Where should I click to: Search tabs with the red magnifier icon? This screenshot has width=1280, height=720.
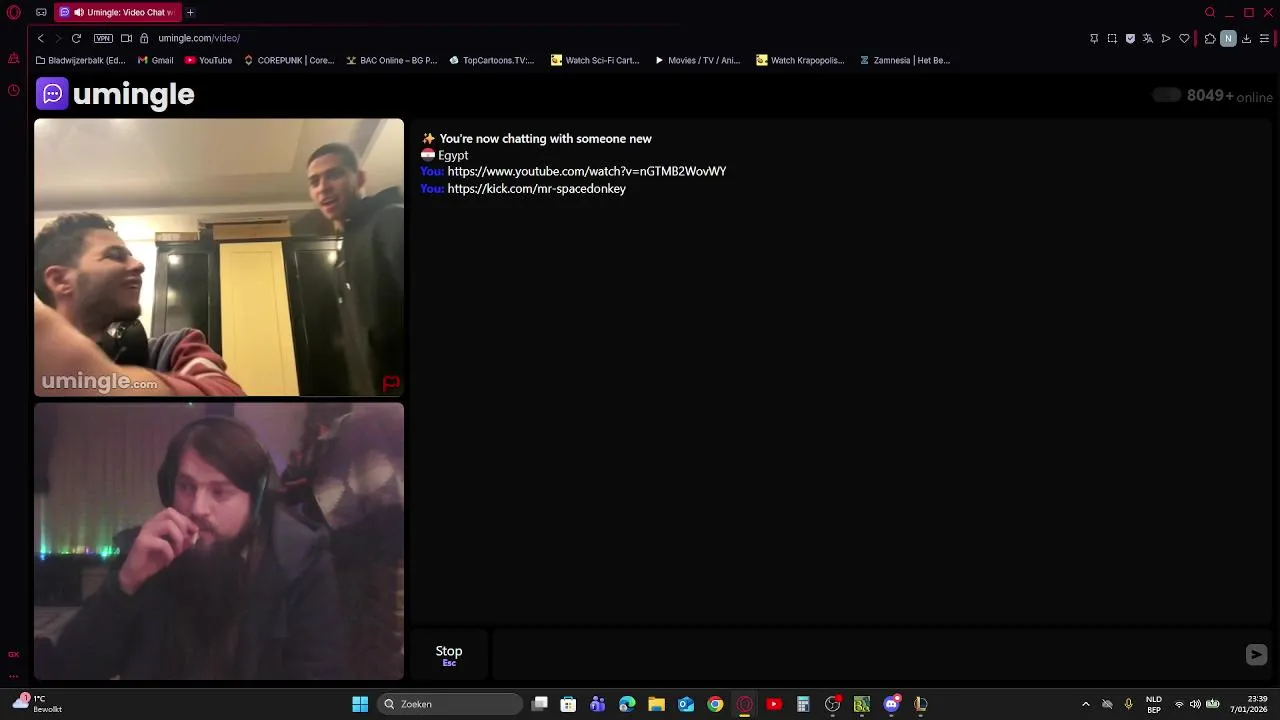point(1210,13)
